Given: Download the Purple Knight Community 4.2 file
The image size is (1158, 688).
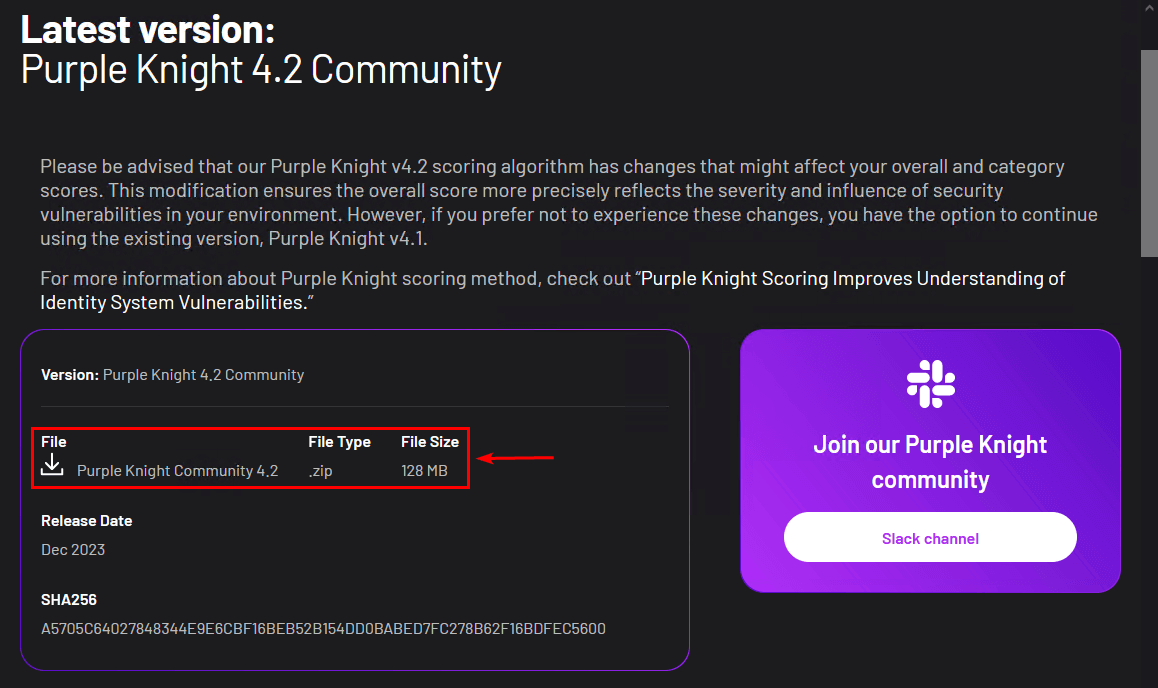Looking at the screenshot, I should coord(177,471).
